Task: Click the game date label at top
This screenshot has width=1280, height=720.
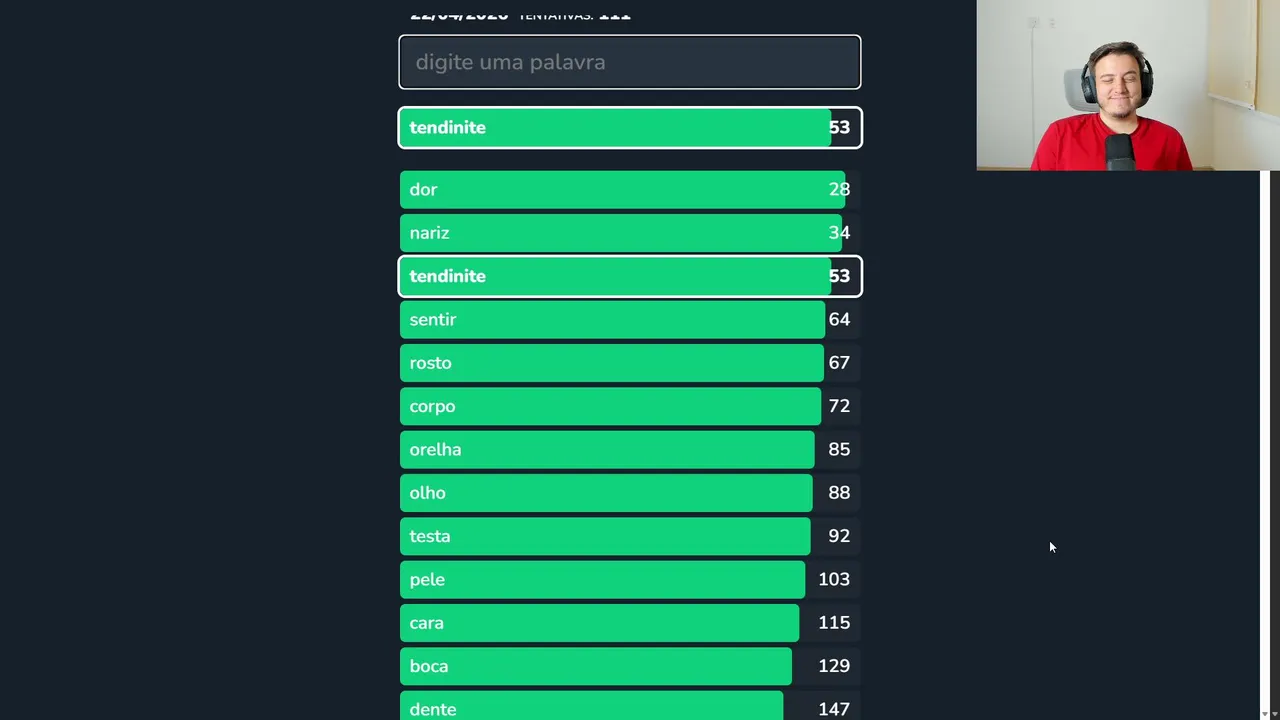Action: [459, 15]
